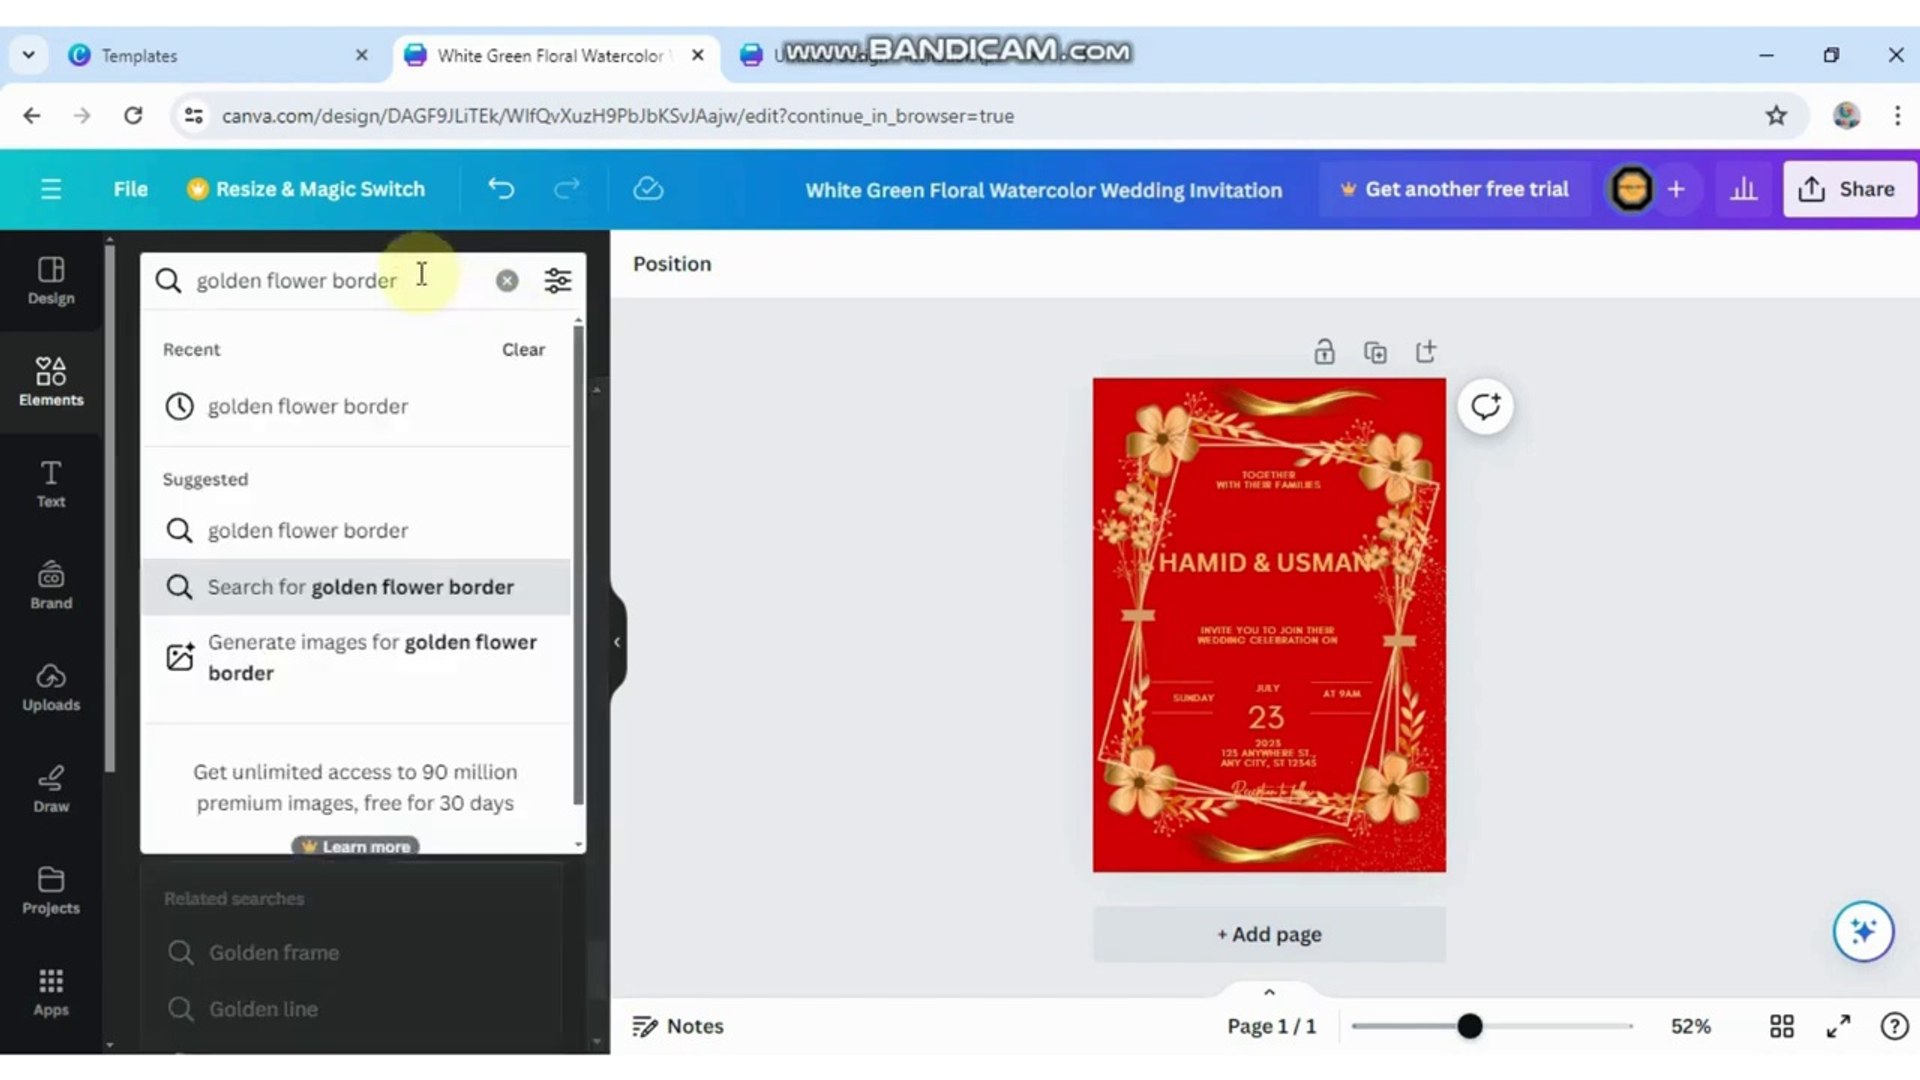
Task: Select the Text tool in the sidebar
Action: (x=50, y=485)
